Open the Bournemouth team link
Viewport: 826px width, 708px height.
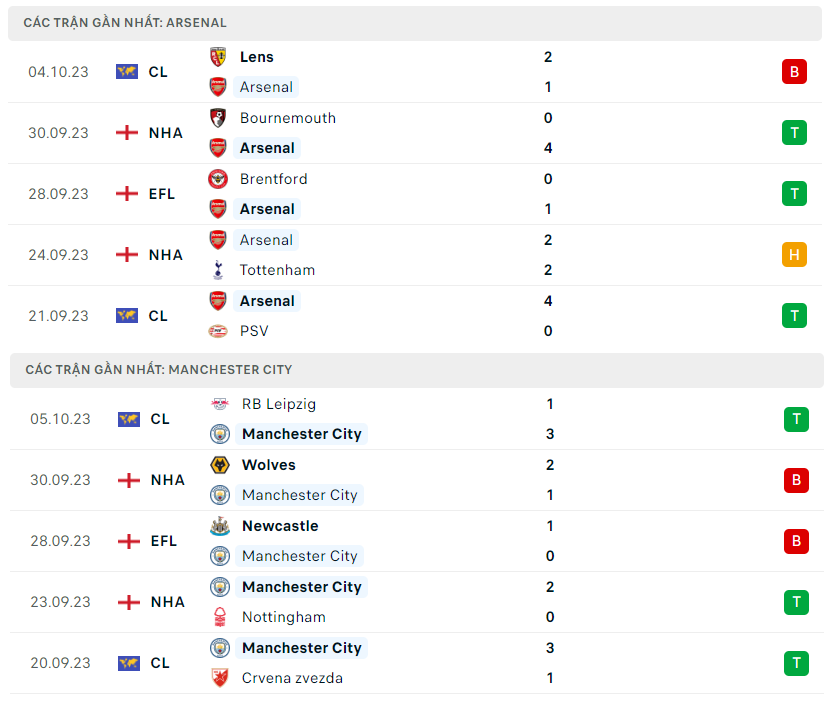(287, 118)
